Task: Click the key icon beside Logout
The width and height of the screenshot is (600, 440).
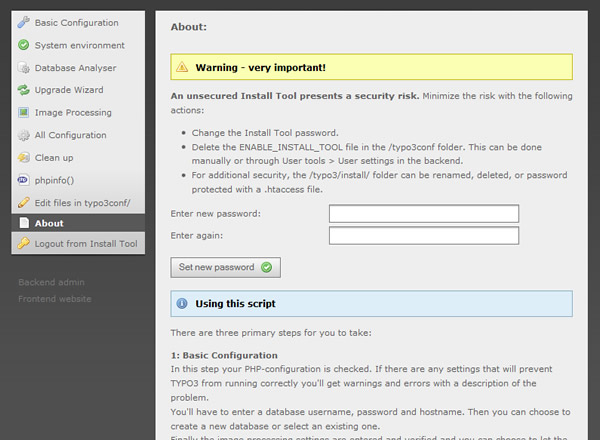Action: (23, 243)
